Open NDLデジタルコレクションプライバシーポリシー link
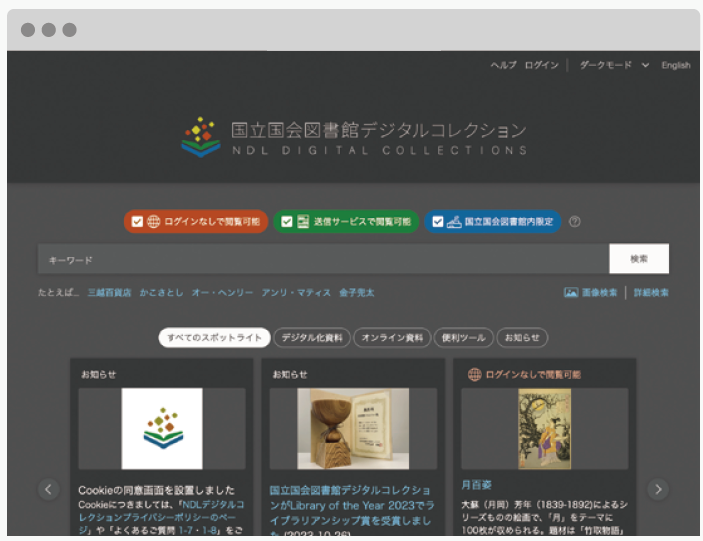Image resolution: width=703 pixels, height=541 pixels. point(161,517)
